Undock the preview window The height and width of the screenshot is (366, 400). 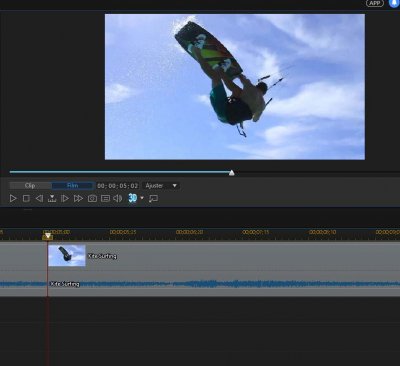(x=153, y=199)
